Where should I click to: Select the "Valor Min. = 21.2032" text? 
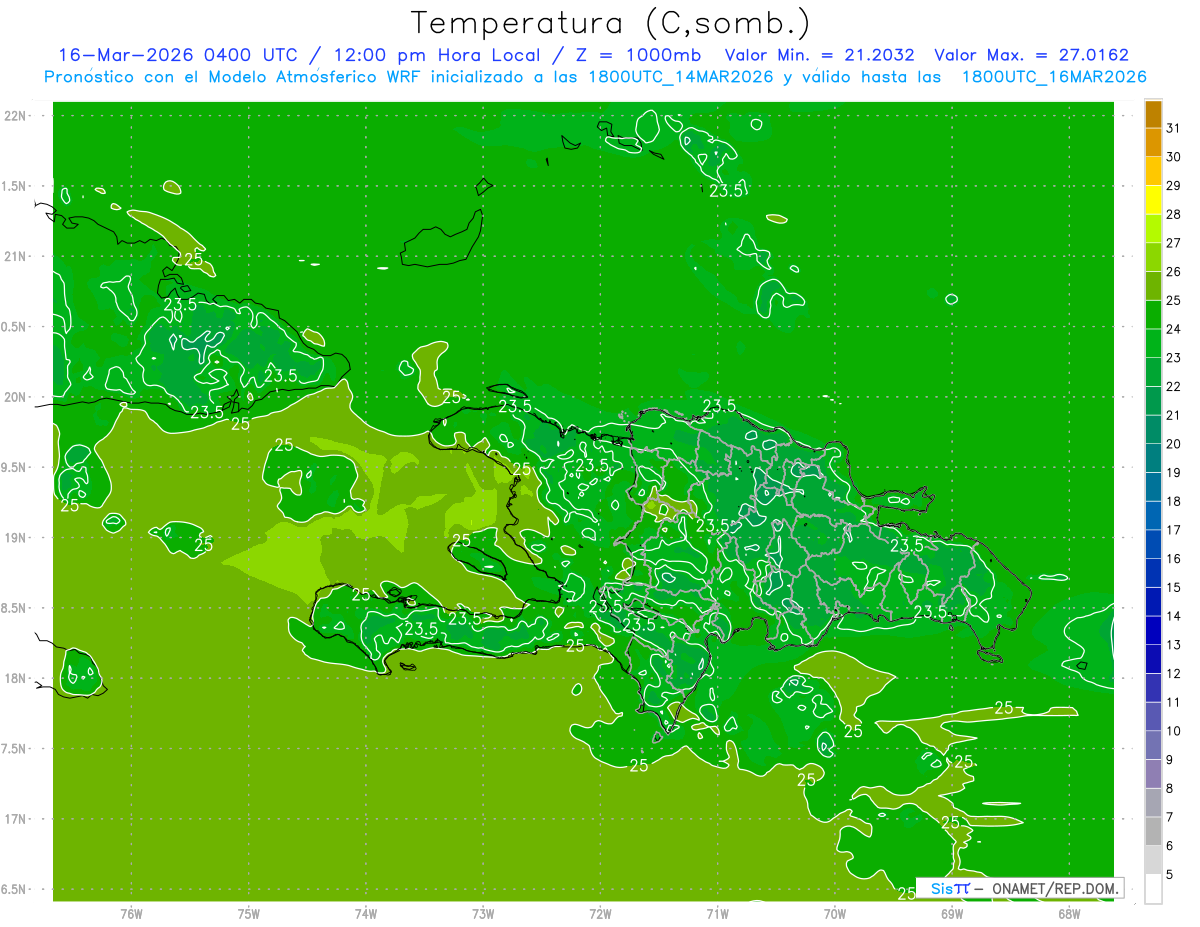pyautogui.click(x=819, y=55)
